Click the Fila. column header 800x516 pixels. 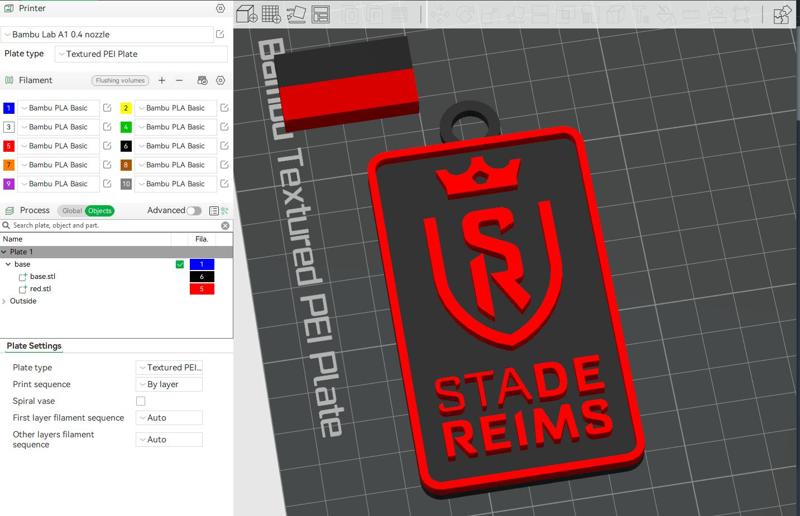[x=202, y=239]
